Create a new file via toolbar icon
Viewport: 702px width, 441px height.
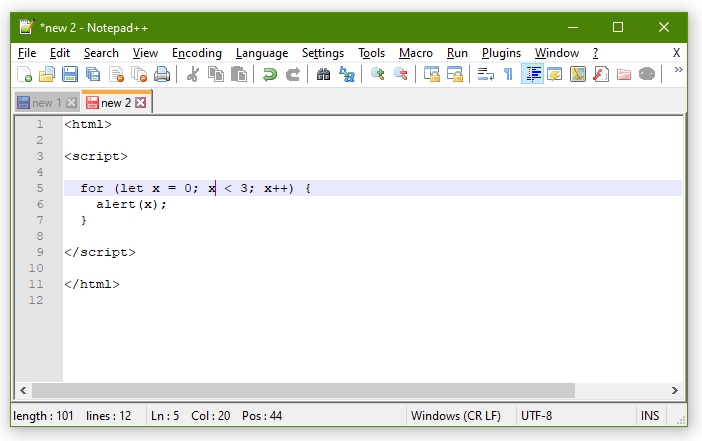tap(24, 74)
